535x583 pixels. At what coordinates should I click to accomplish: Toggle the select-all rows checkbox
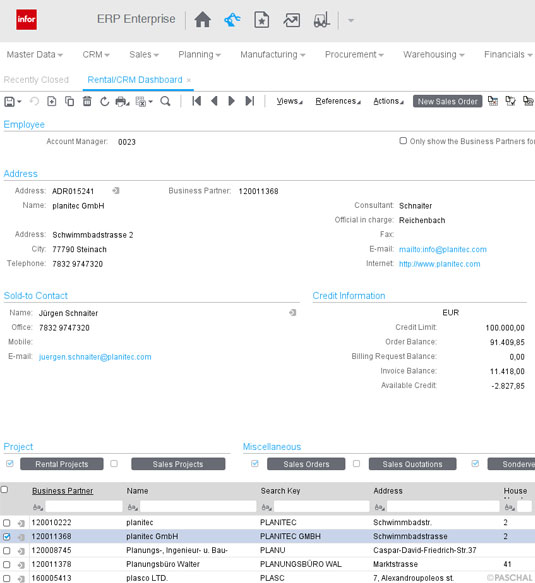(4, 490)
